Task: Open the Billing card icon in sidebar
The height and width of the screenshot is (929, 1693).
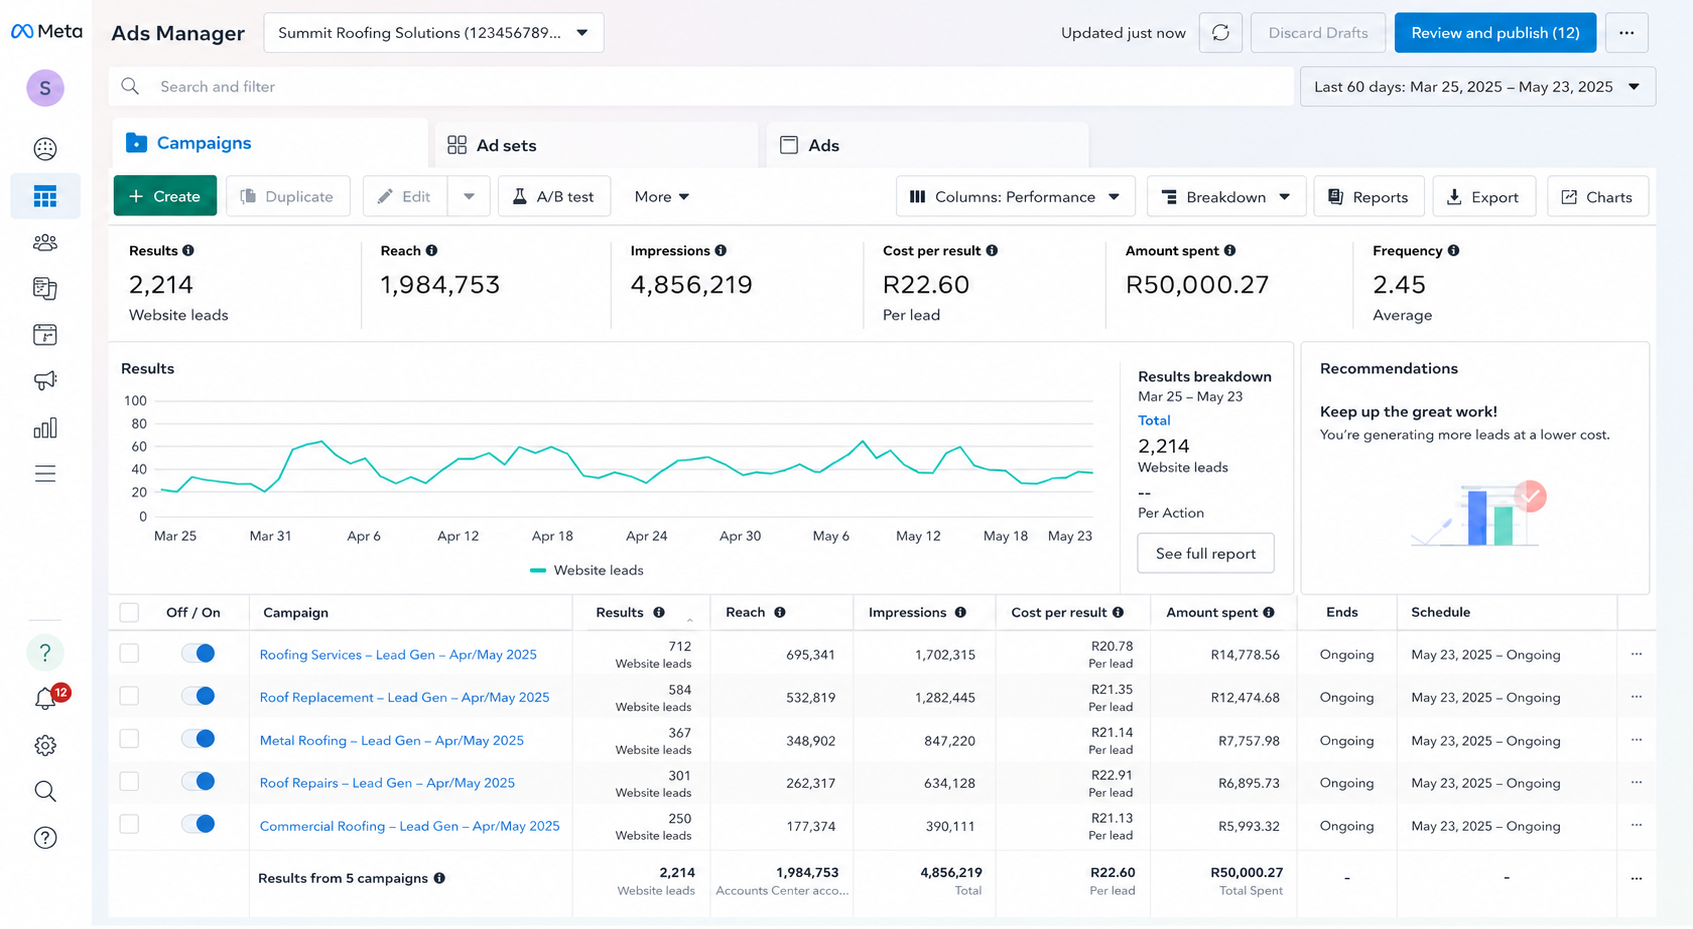Action: pos(45,334)
